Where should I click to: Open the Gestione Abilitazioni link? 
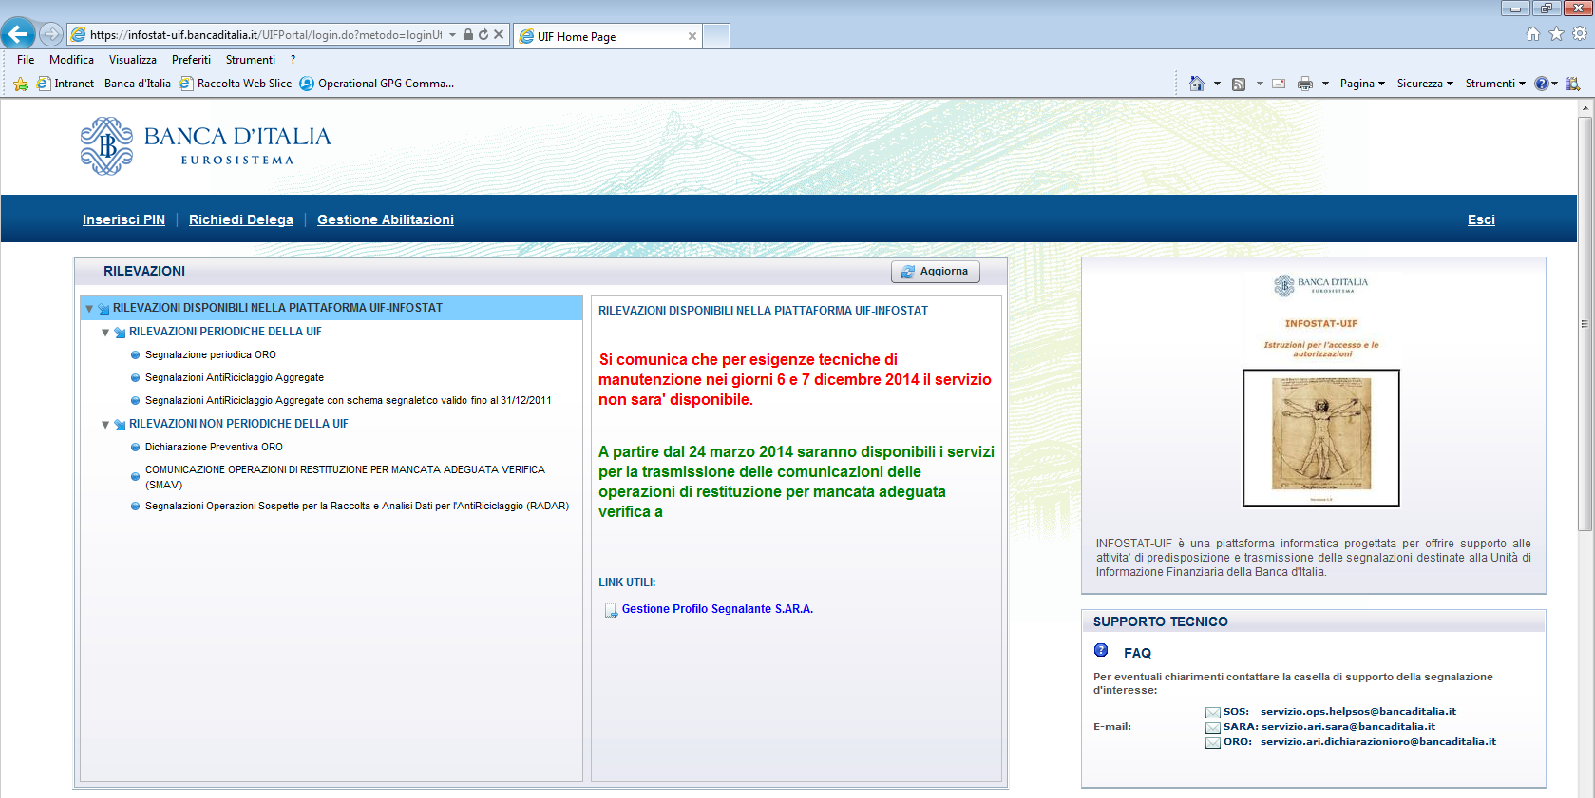coord(385,219)
